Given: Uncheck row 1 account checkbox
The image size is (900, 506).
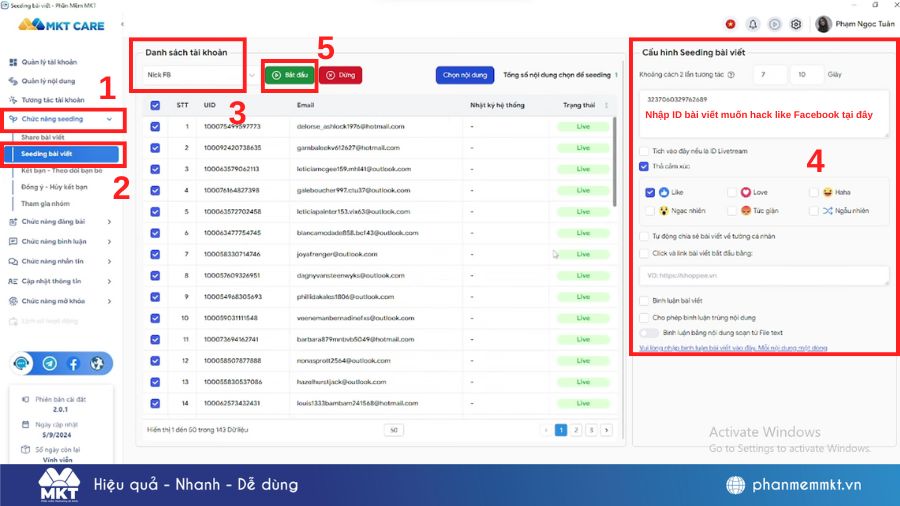Looking at the screenshot, I should (155, 127).
